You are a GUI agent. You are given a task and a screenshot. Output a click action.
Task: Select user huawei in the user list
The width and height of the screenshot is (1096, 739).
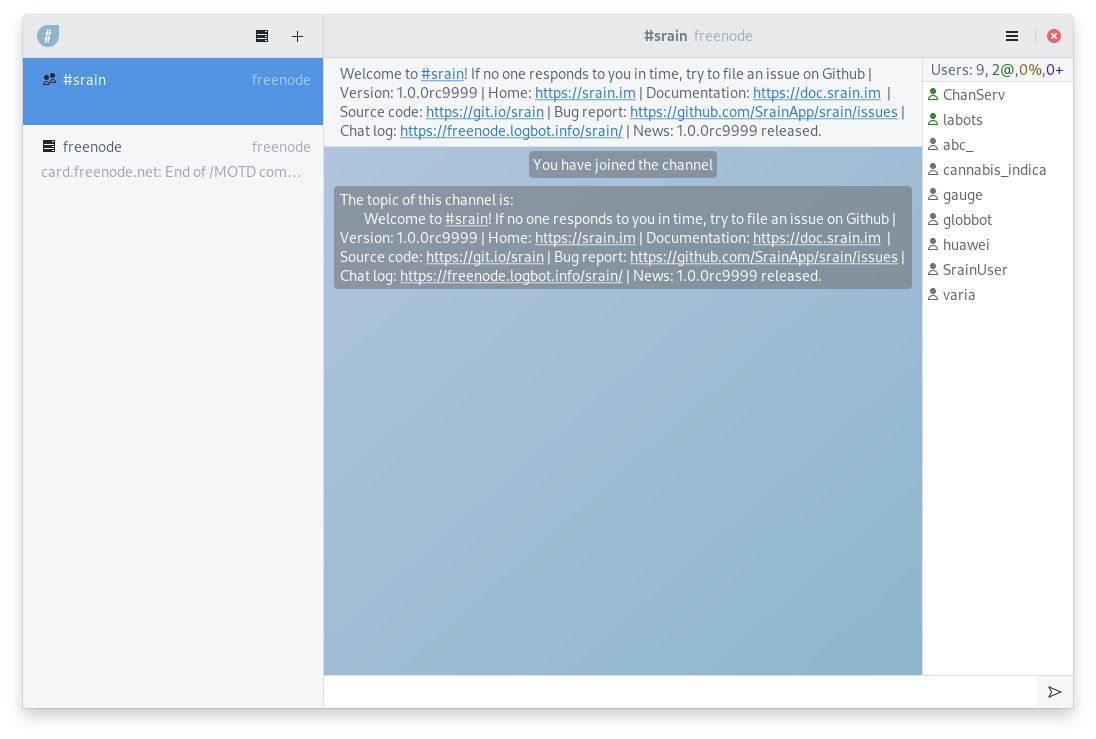tap(997, 245)
